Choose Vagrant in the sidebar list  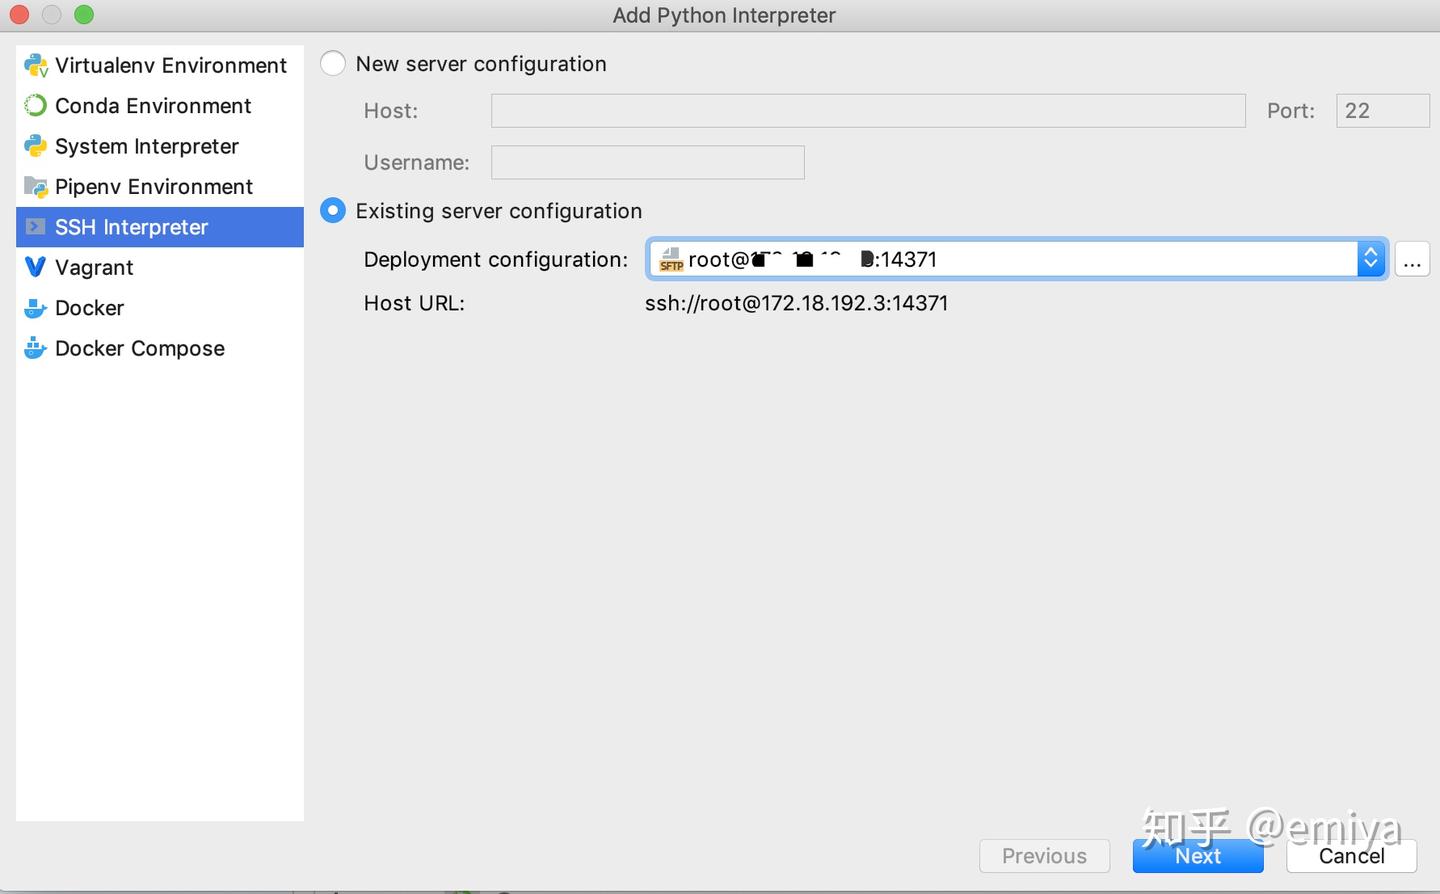pyautogui.click(x=94, y=268)
